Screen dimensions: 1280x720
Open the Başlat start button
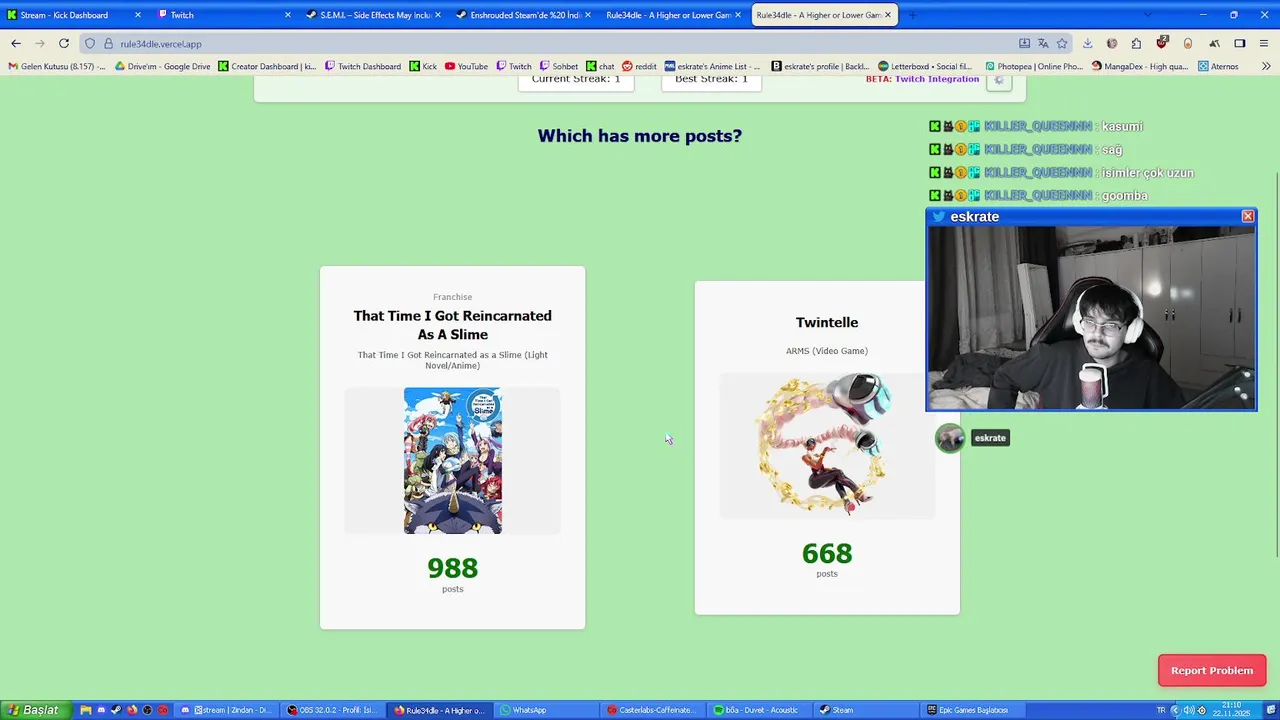pos(35,710)
